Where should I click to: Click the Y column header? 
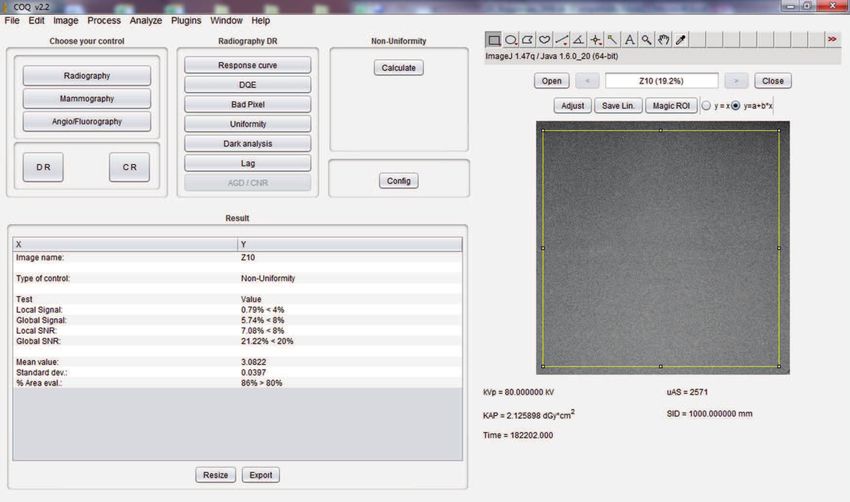coord(350,244)
